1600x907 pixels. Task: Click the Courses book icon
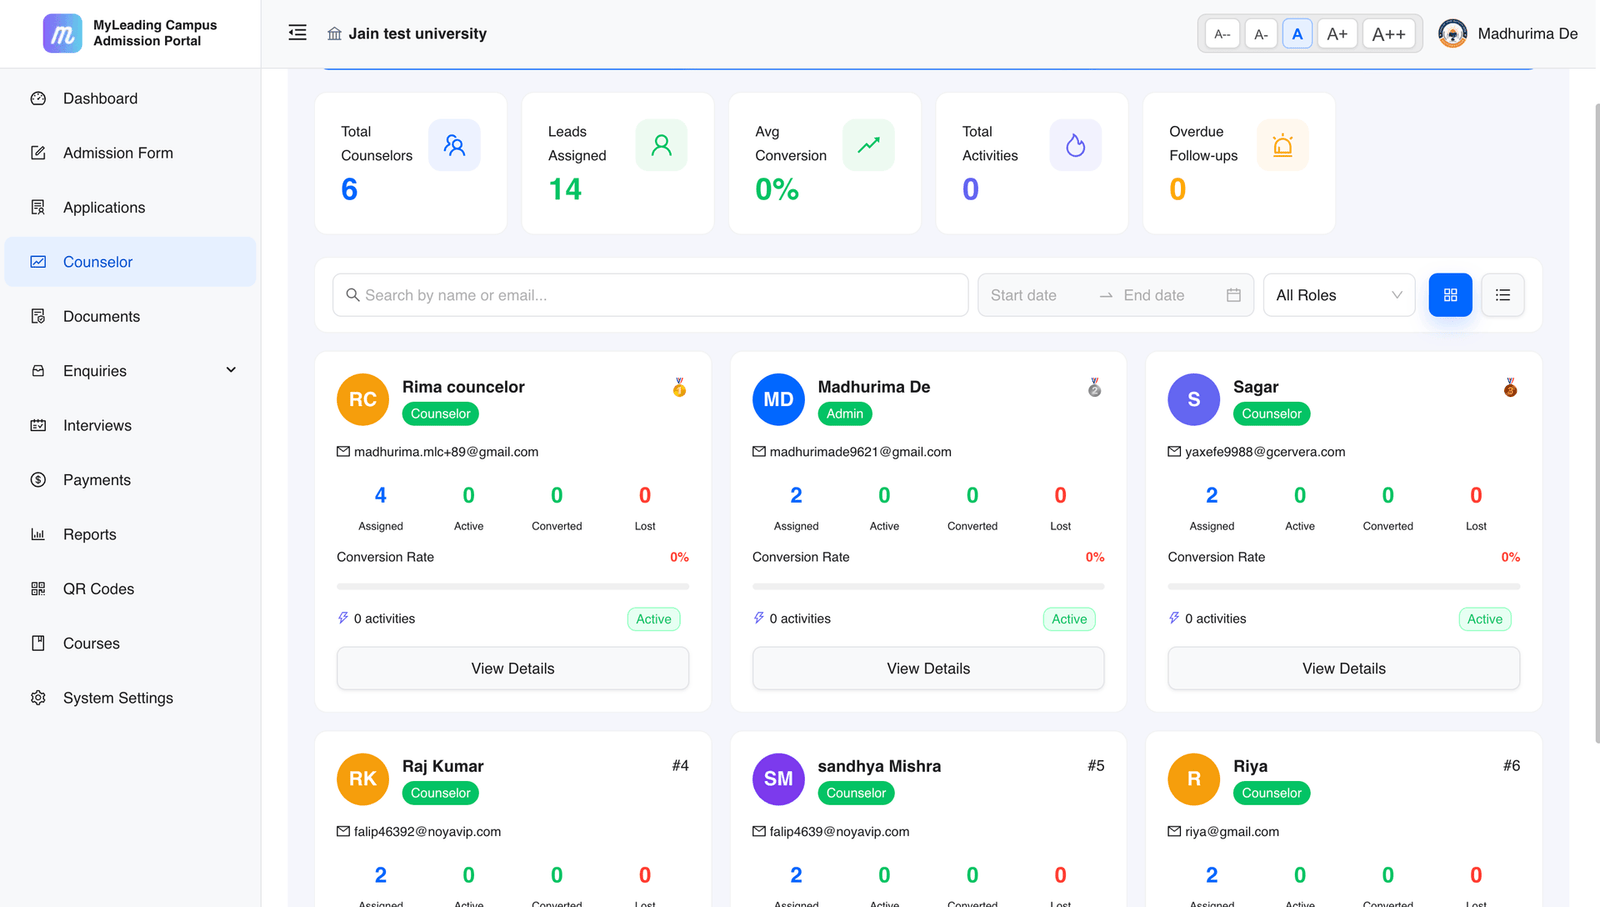point(38,643)
